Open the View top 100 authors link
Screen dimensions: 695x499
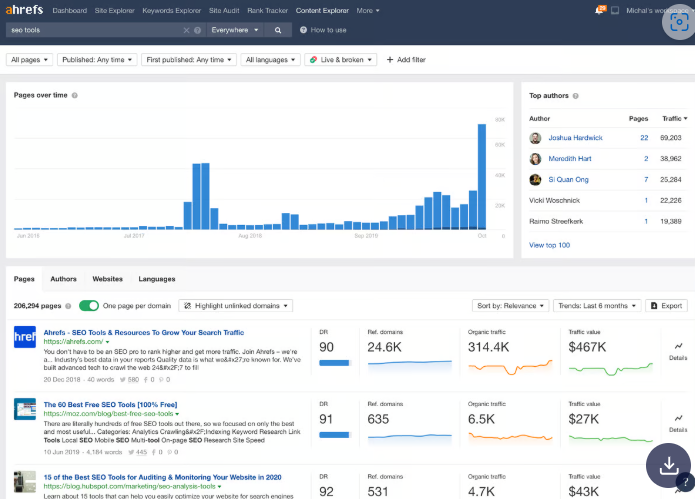pos(549,244)
